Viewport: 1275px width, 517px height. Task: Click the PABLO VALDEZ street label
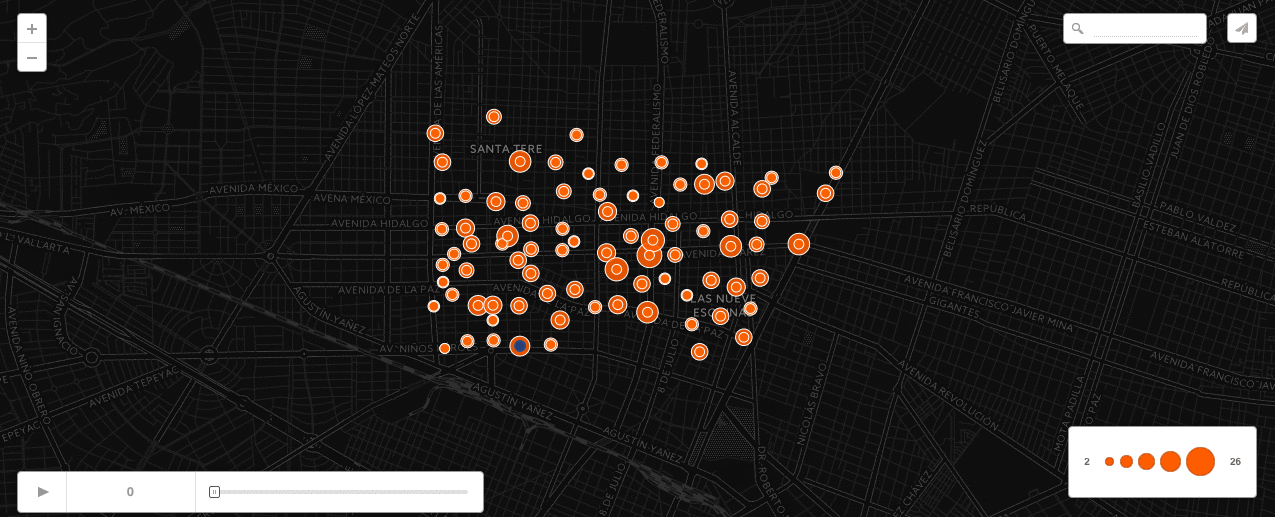coord(1199,215)
